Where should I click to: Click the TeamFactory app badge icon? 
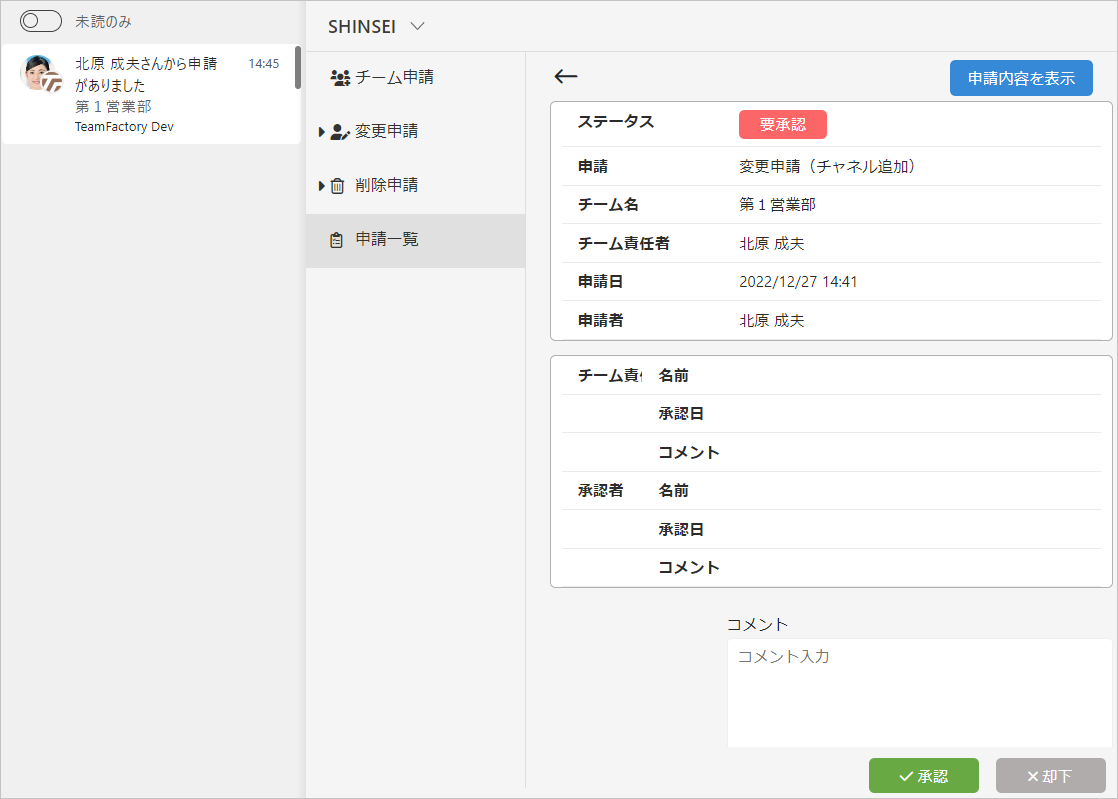tap(52, 83)
